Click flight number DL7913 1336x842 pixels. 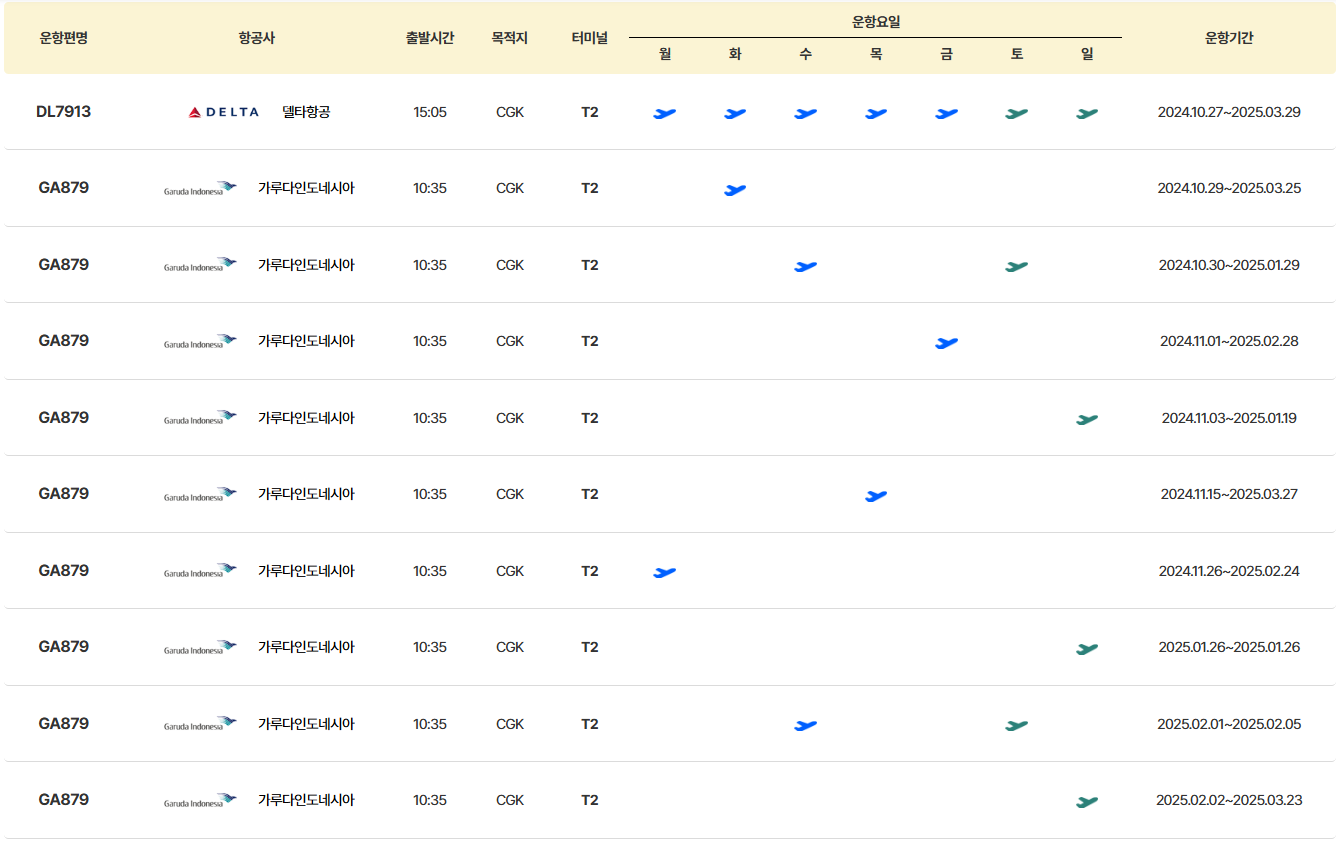(64, 112)
